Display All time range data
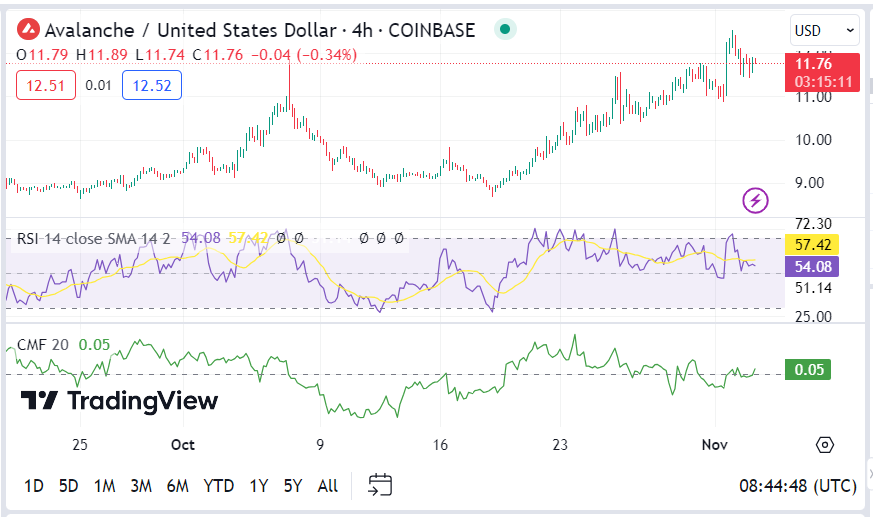 [327, 486]
